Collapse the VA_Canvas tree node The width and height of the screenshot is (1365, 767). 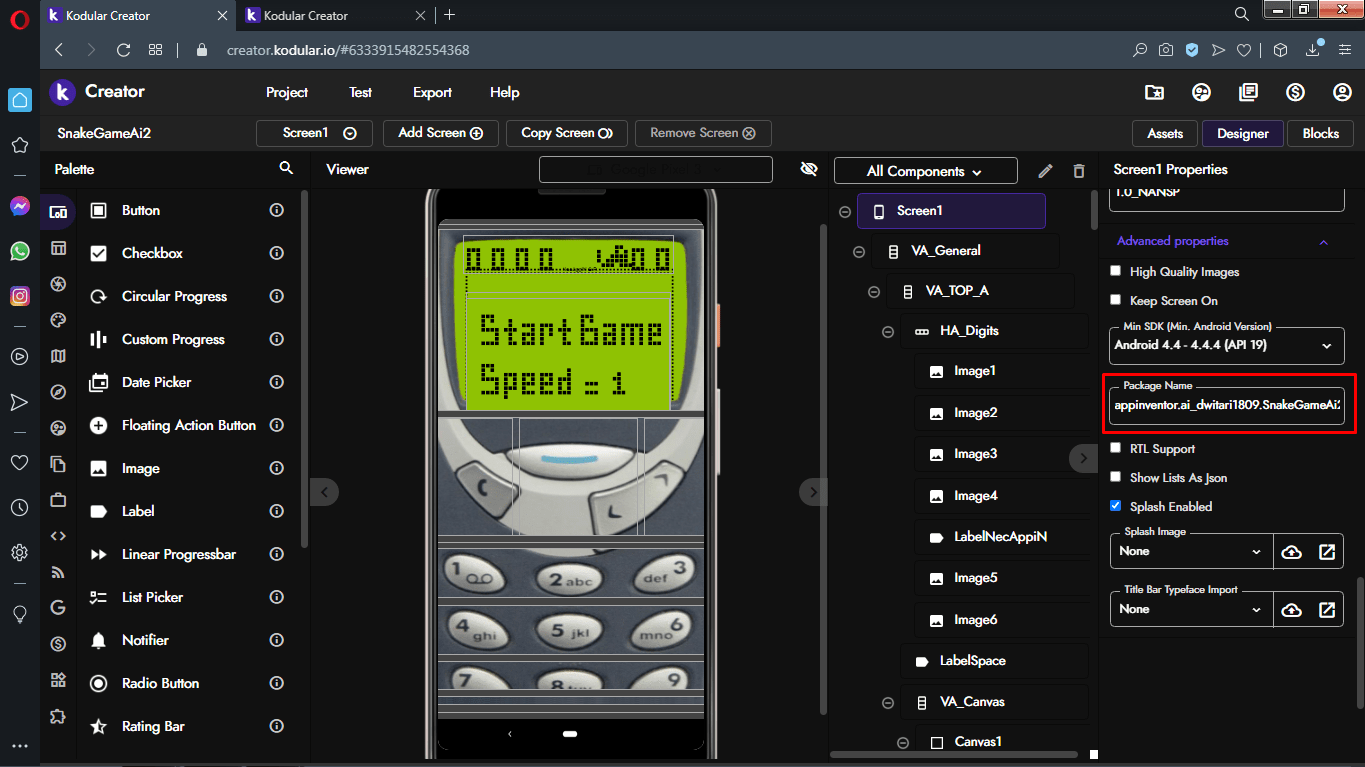tap(888, 703)
